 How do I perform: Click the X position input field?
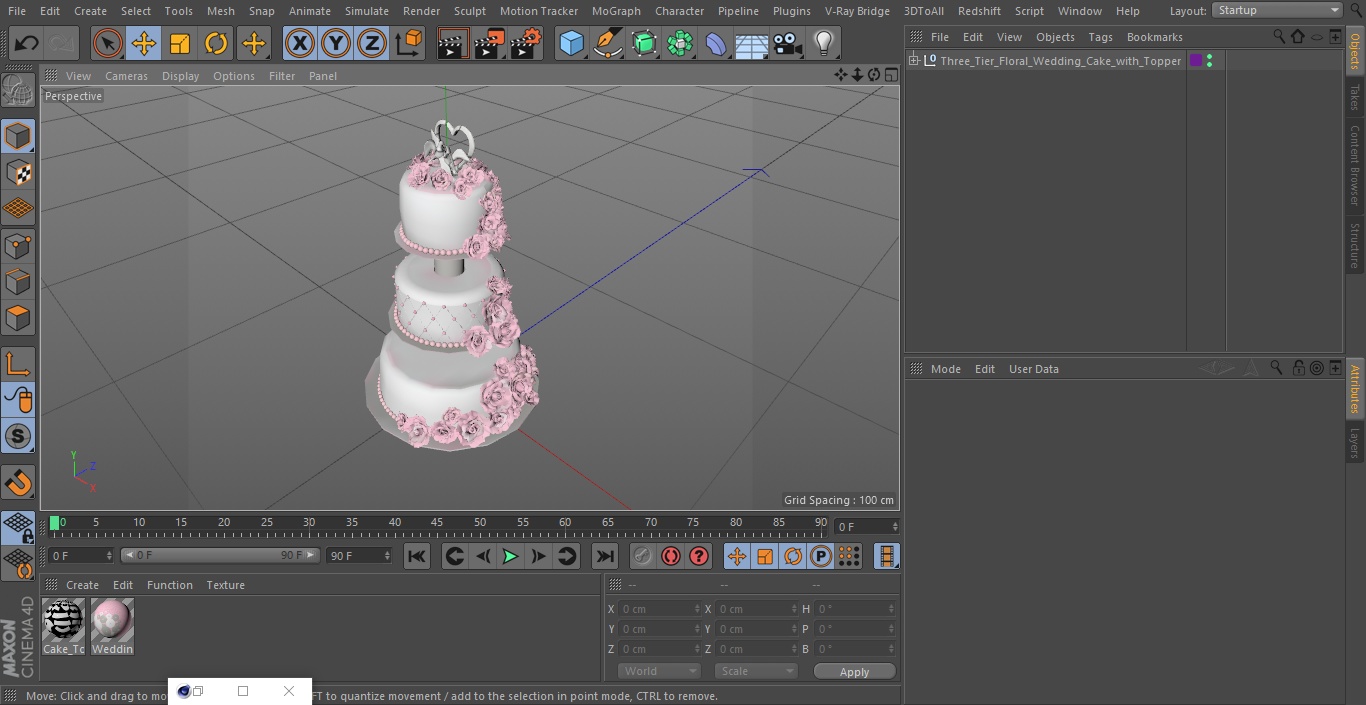[x=659, y=609]
